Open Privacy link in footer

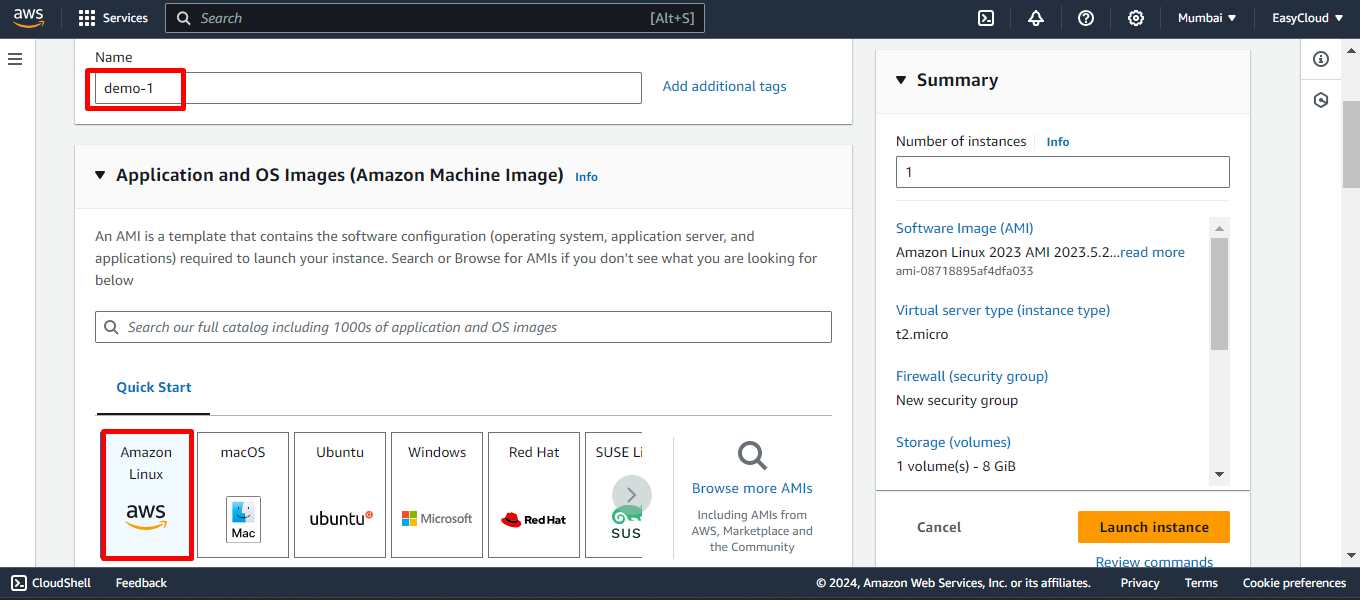point(1140,583)
